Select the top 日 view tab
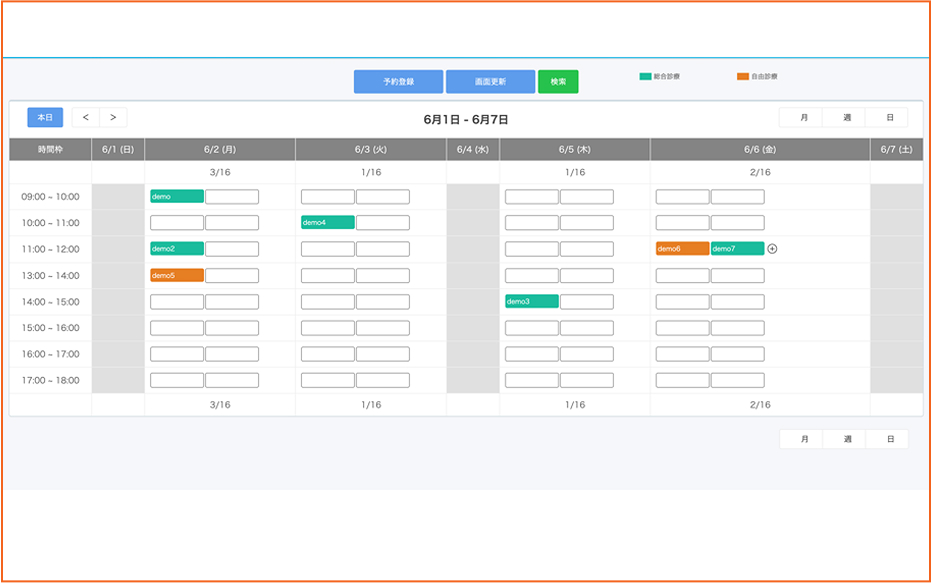The height and width of the screenshot is (583, 931). 889,118
